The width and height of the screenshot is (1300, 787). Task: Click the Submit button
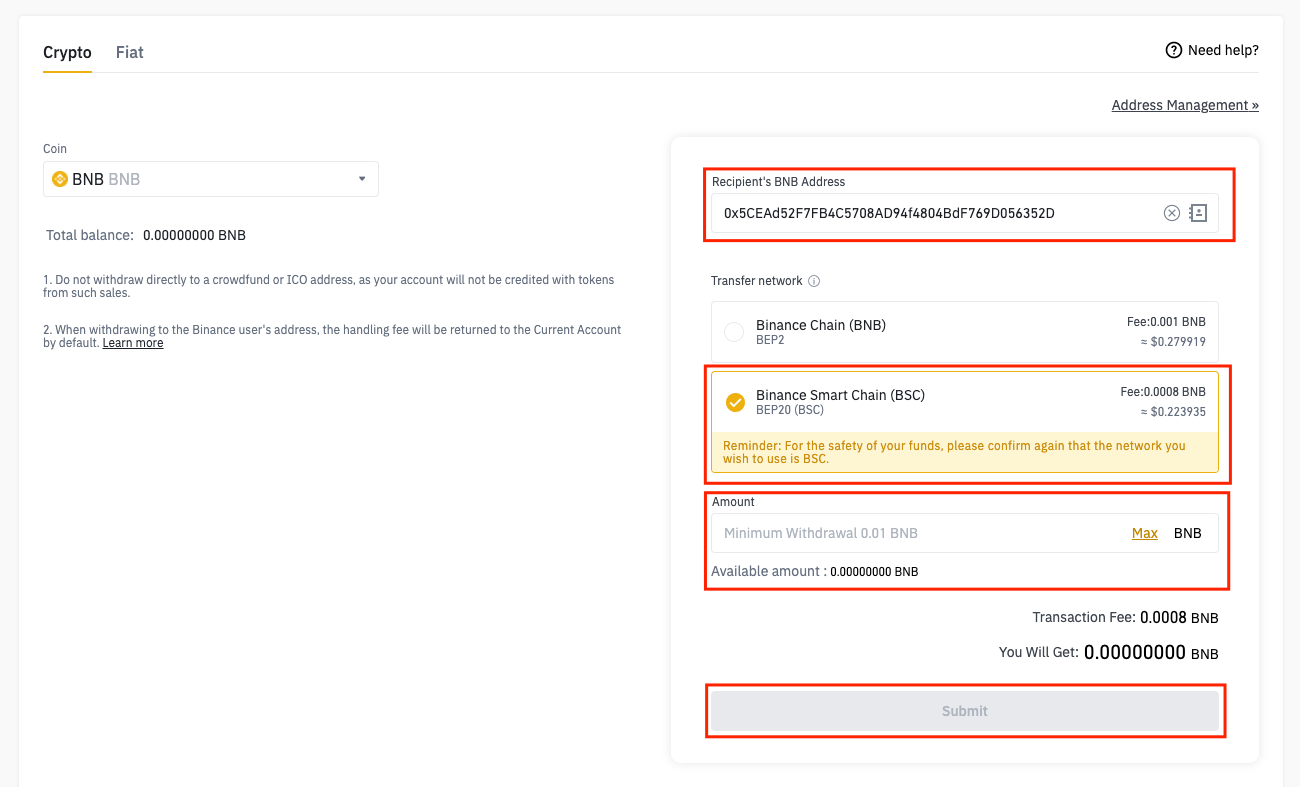pos(965,711)
